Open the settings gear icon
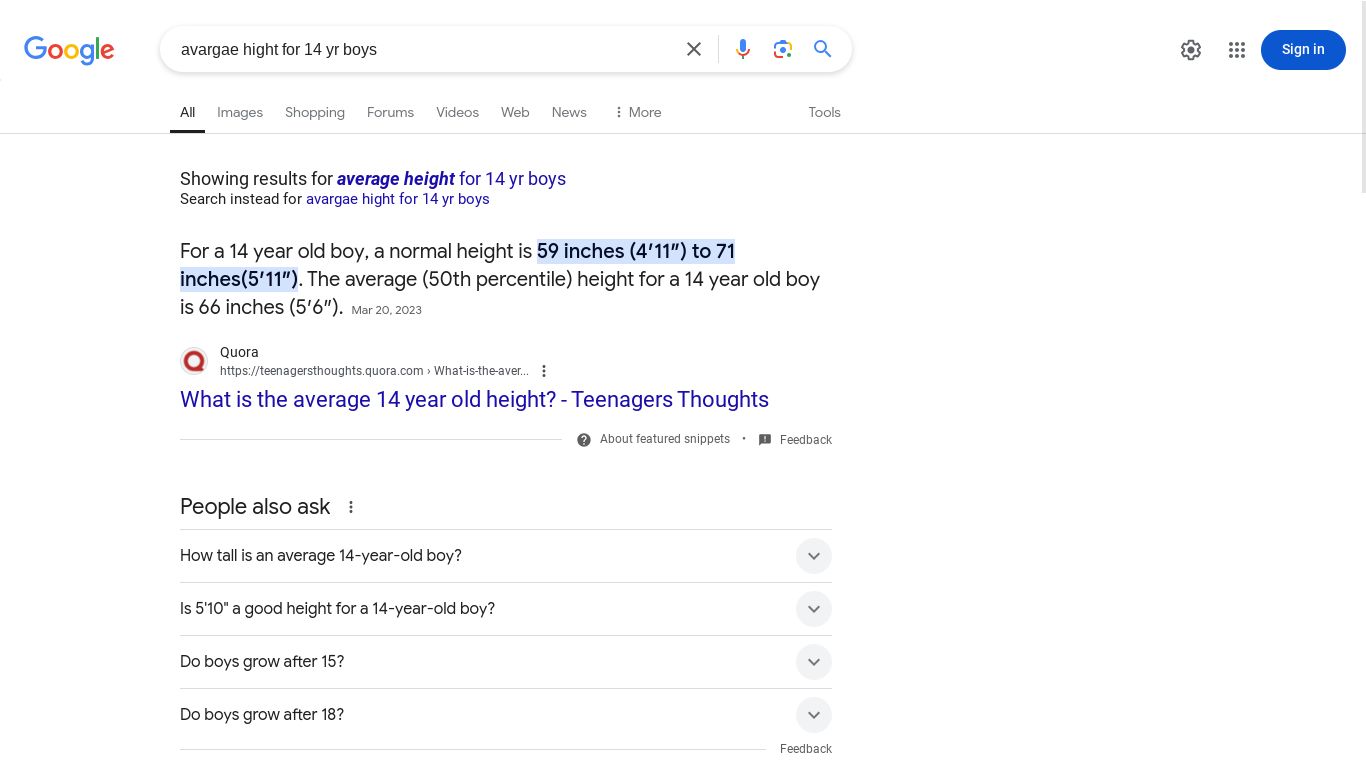The width and height of the screenshot is (1366, 768). tap(1190, 50)
